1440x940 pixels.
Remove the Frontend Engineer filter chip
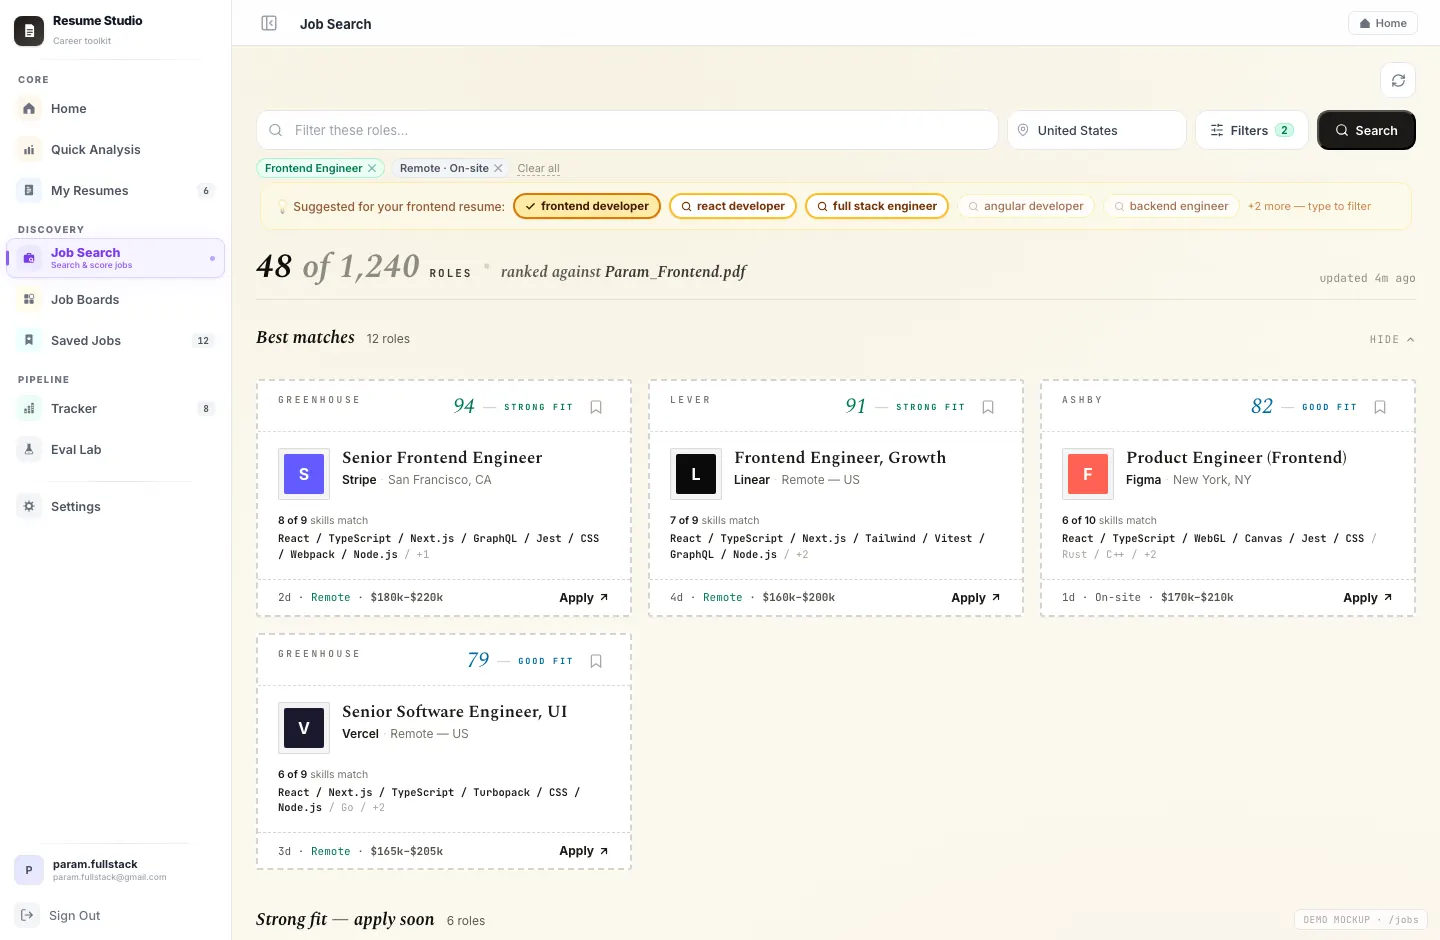click(372, 168)
